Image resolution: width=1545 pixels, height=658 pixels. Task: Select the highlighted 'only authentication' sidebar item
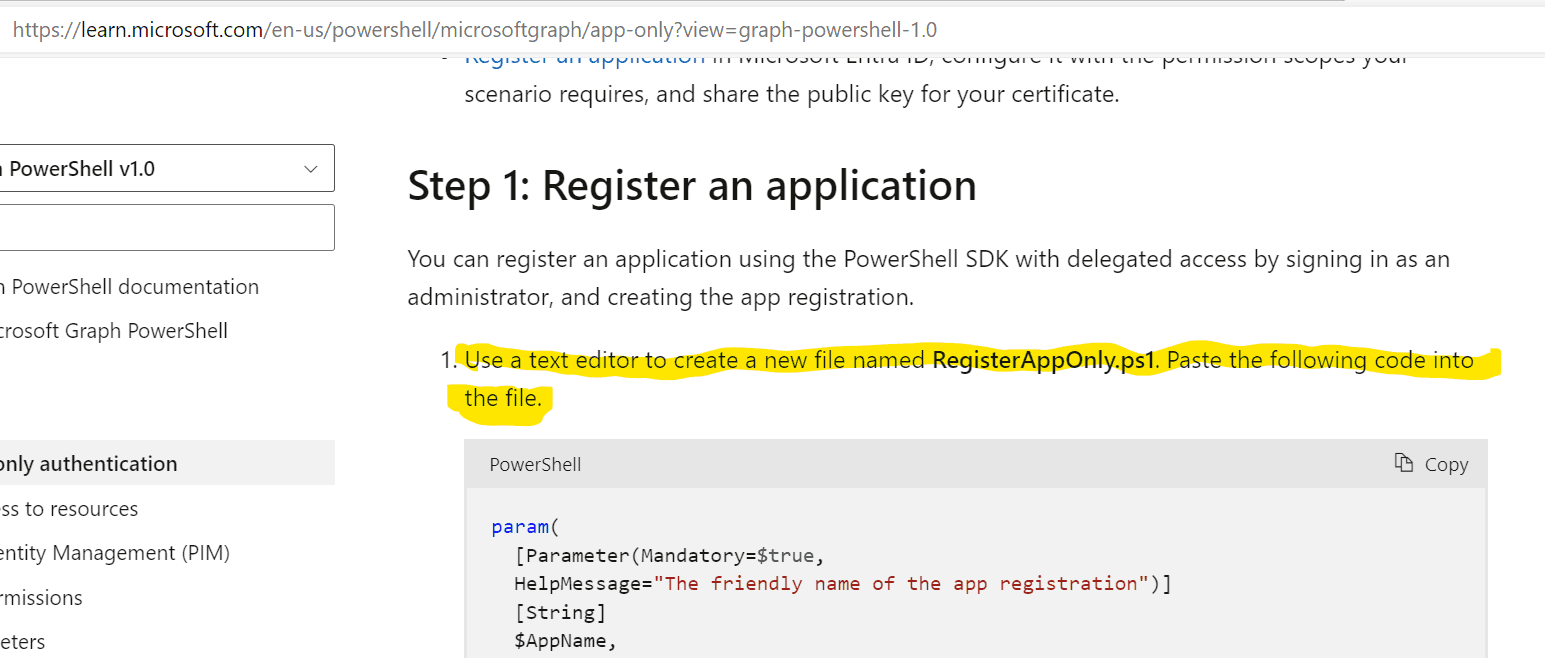tap(90, 464)
